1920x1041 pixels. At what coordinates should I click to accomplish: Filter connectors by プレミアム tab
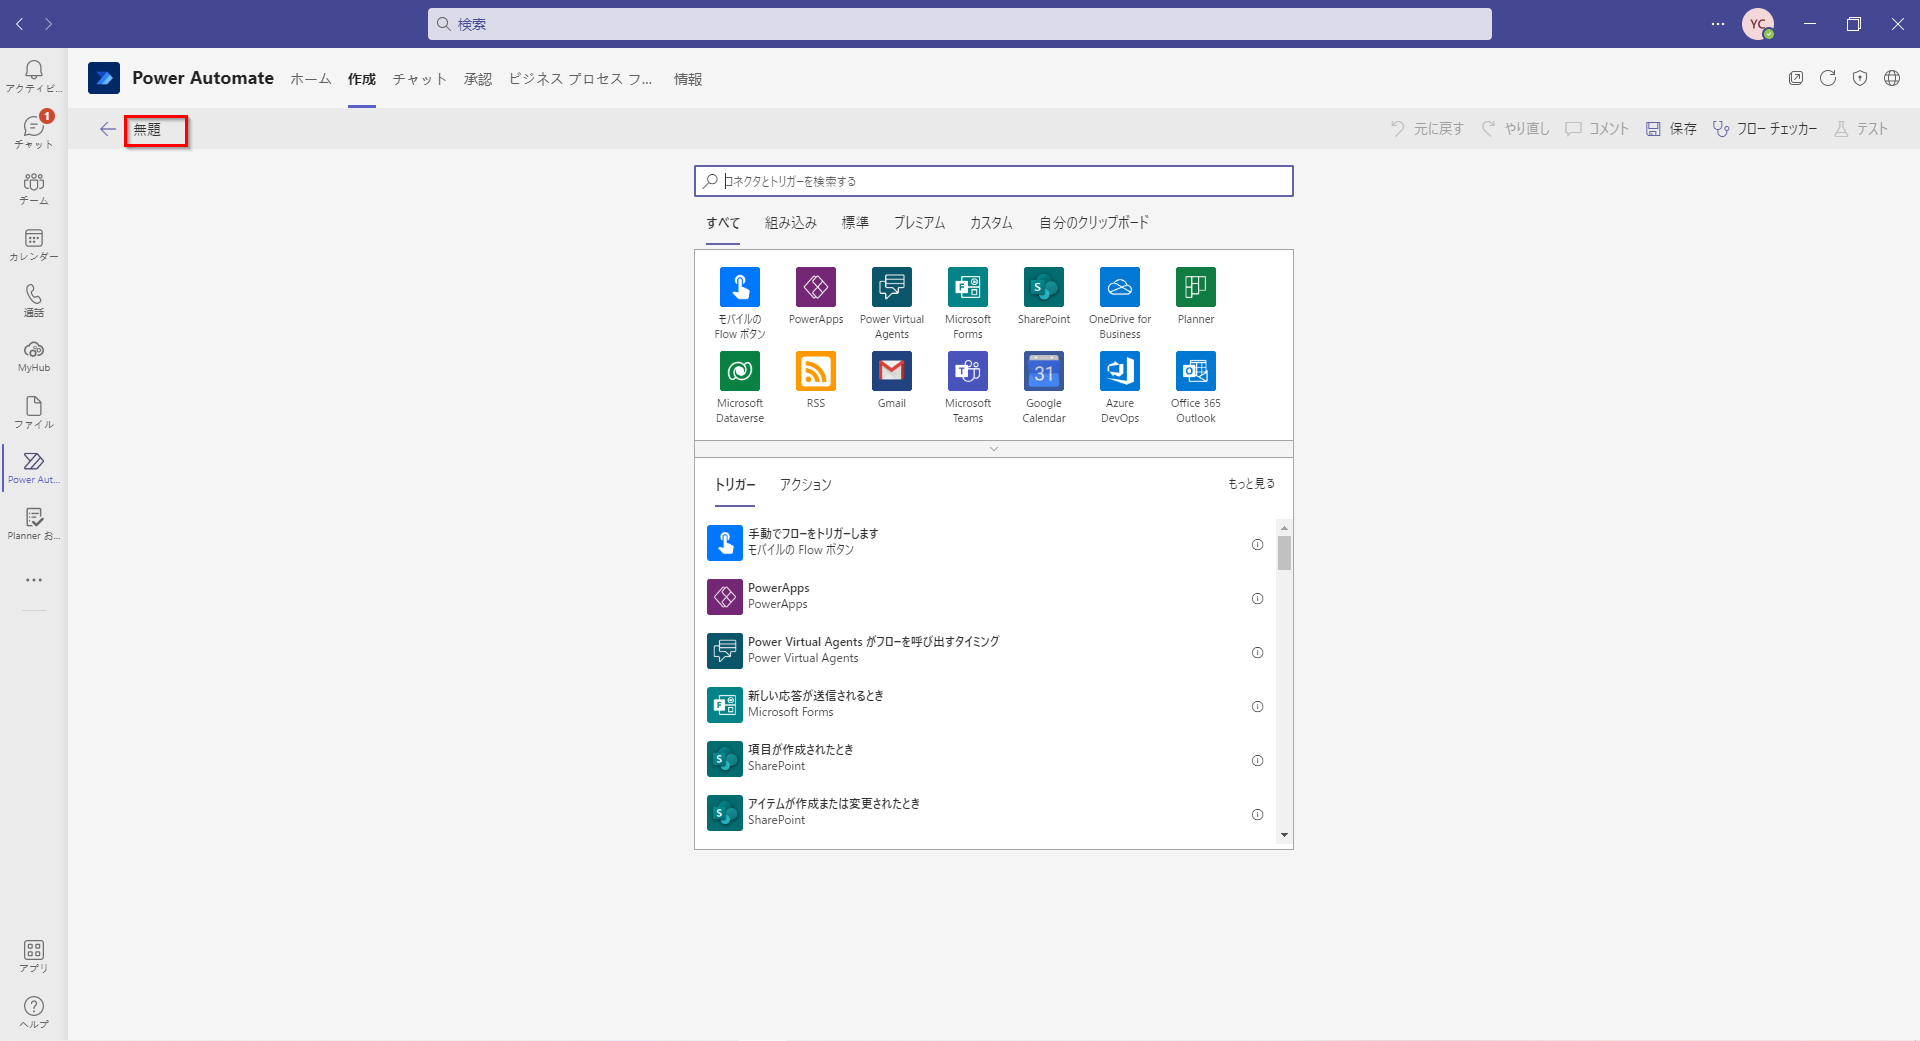(919, 223)
